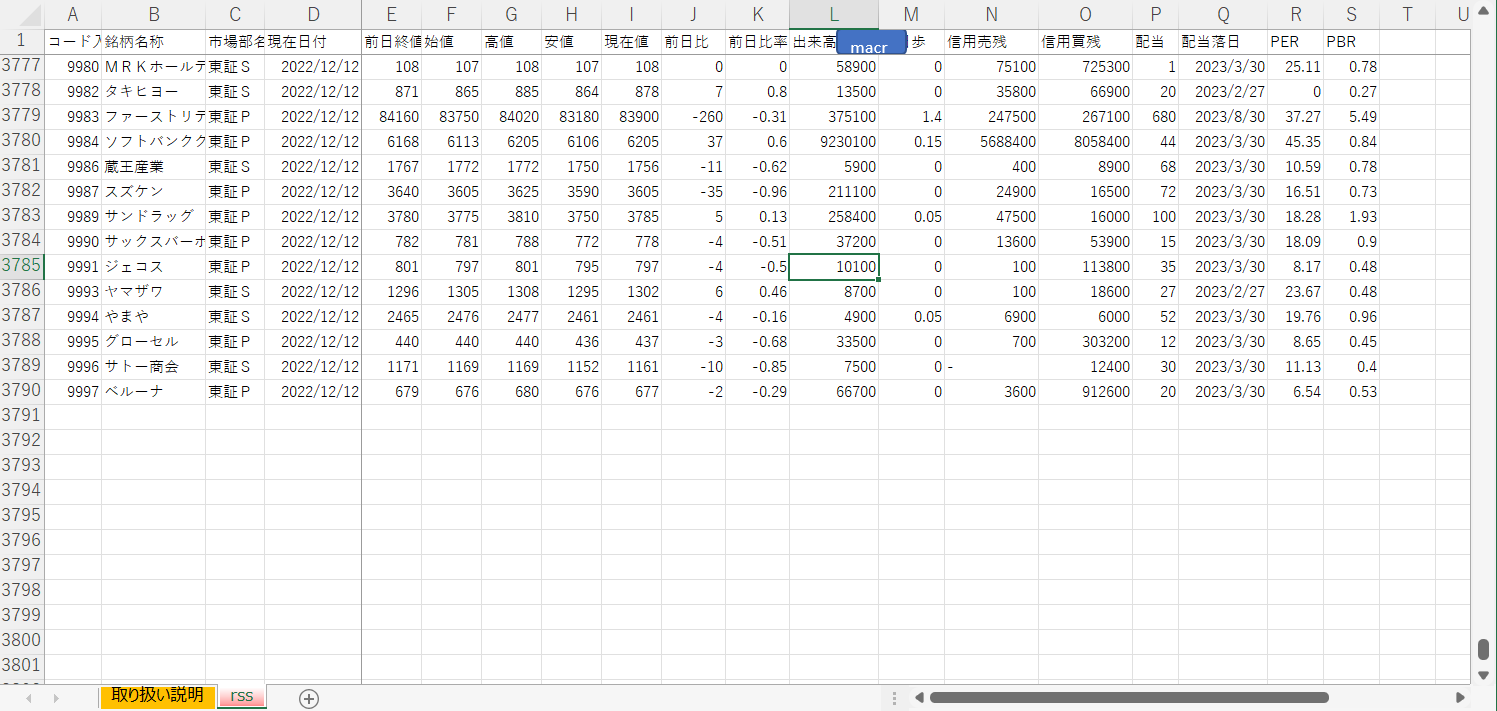
Task: Select the rss sheet tab
Action: point(241,696)
